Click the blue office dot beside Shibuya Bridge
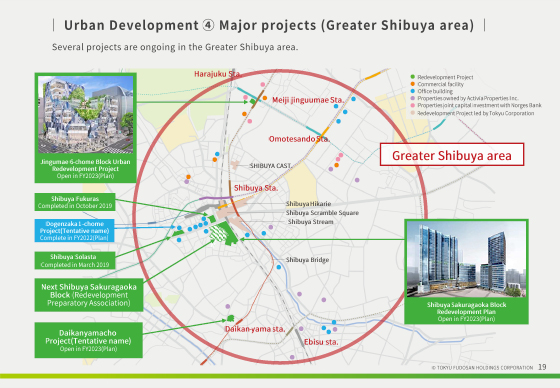Viewport: 560px width, 388px height. click(279, 267)
